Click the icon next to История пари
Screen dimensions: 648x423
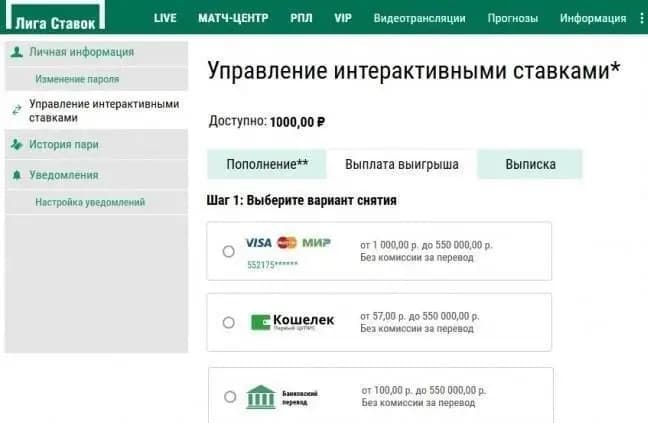click(x=17, y=145)
